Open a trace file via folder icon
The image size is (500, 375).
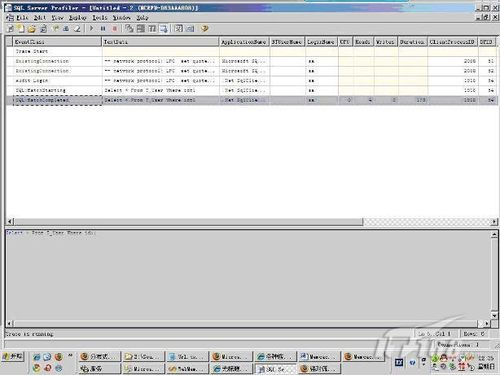[32, 29]
